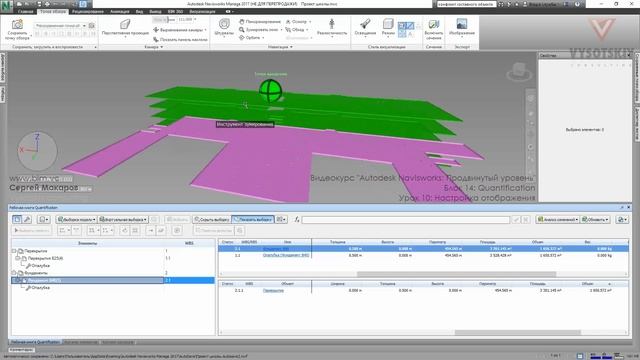Switch to Quantification Workbook bottom tab
This screenshot has height=360, width=640.
tap(35, 342)
